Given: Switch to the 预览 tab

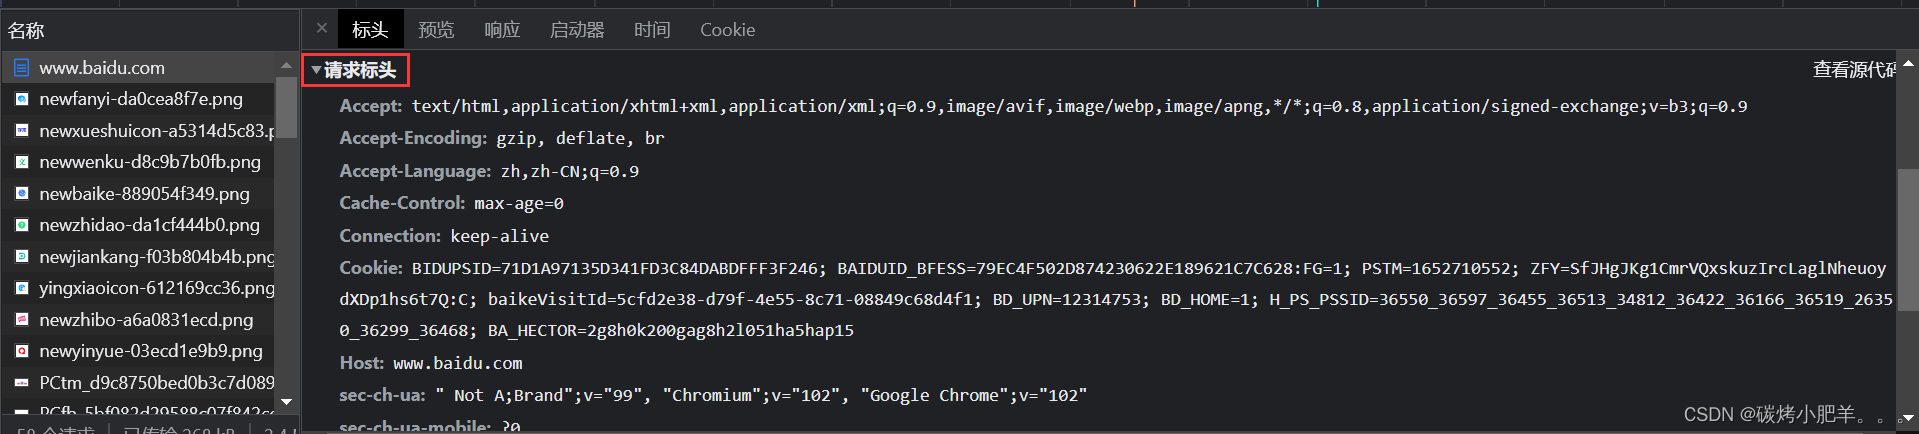Looking at the screenshot, I should click(x=436, y=30).
